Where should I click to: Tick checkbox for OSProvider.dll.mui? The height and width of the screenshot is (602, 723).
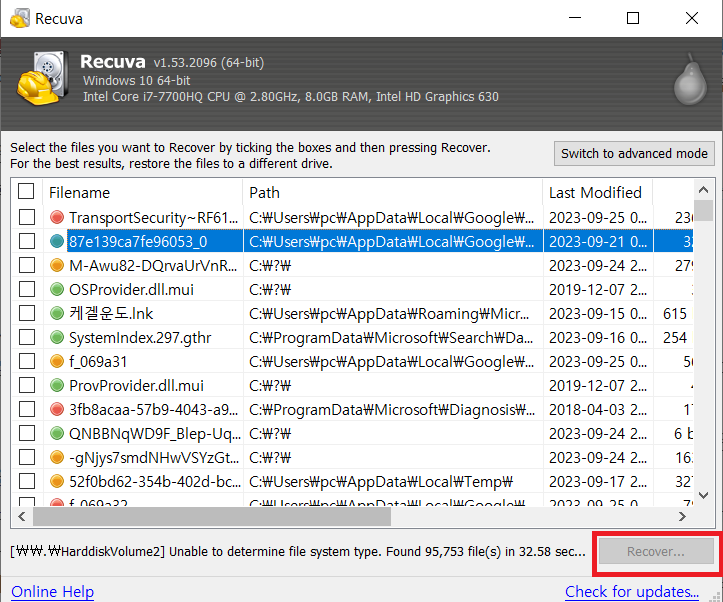[27, 289]
